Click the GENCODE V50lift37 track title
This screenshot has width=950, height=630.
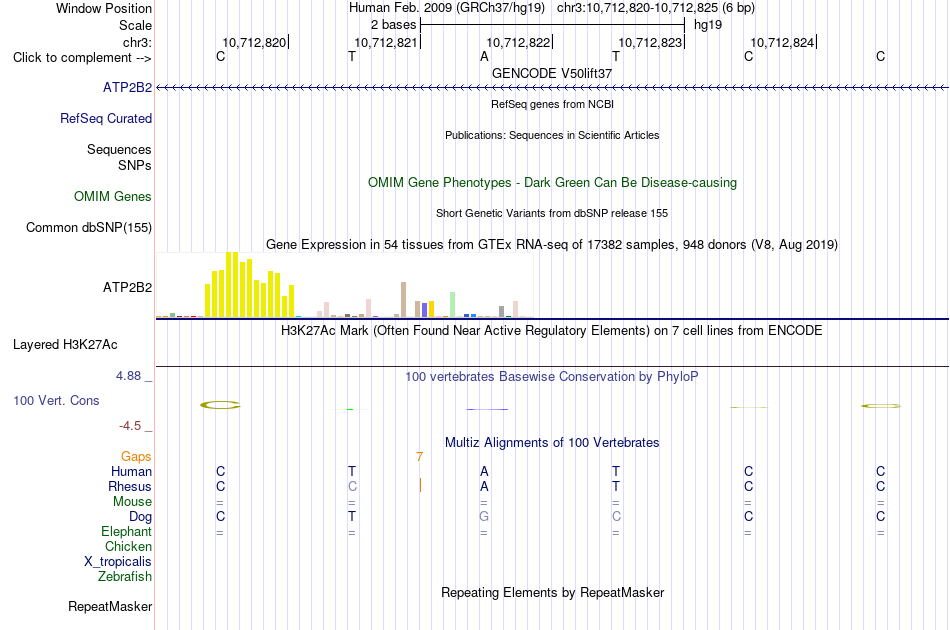(x=552, y=73)
